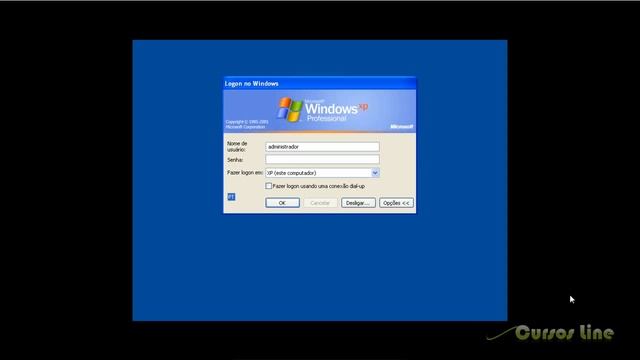The width and height of the screenshot is (640, 360).
Task: Click the Desligar button
Action: tap(358, 203)
